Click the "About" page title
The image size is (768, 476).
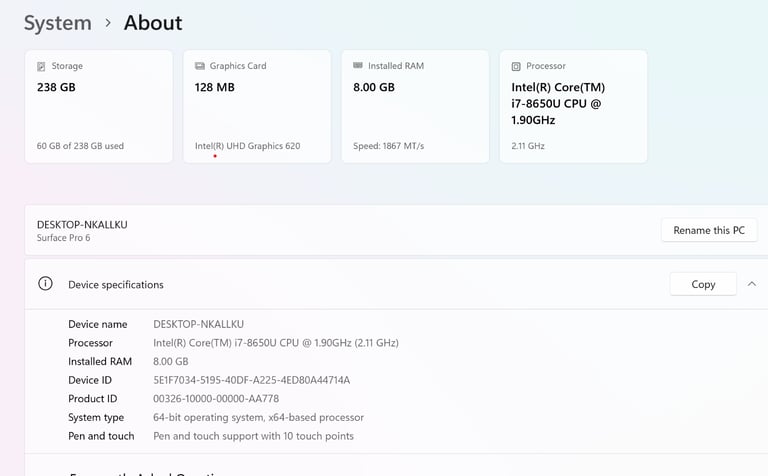click(153, 23)
